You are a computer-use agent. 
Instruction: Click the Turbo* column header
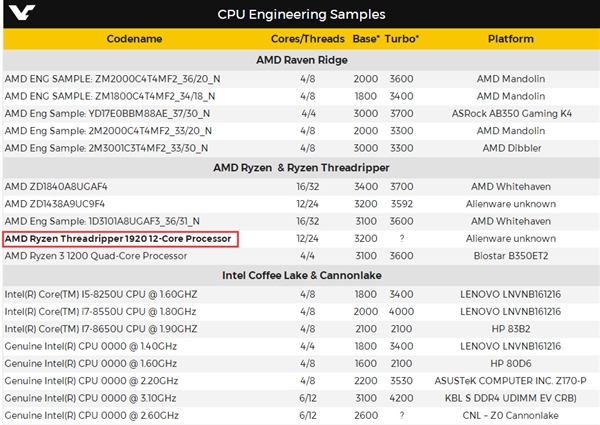pyautogui.click(x=403, y=37)
